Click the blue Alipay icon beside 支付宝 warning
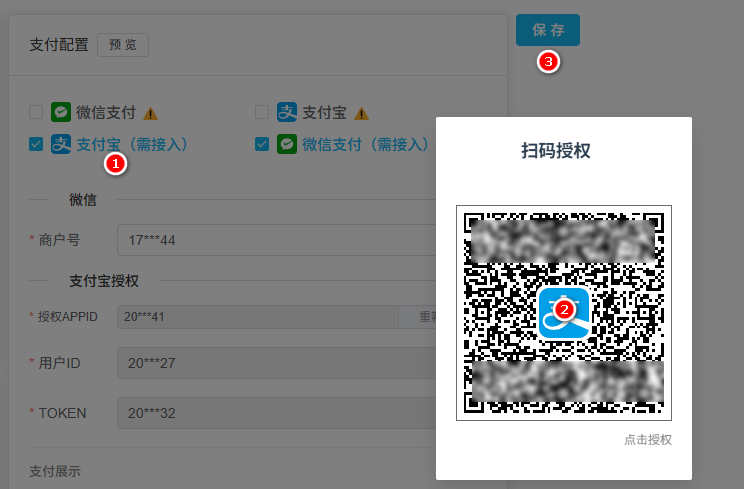 click(x=287, y=112)
